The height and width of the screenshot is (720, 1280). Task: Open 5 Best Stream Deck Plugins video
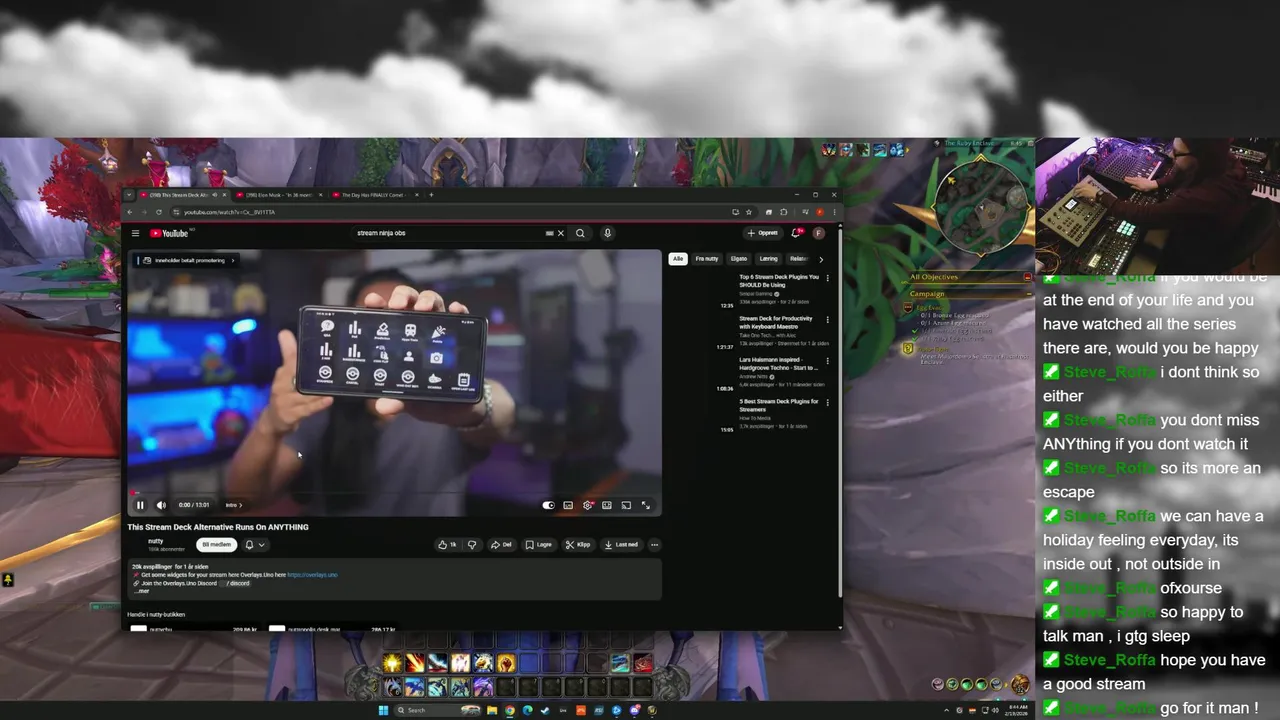tap(778, 405)
